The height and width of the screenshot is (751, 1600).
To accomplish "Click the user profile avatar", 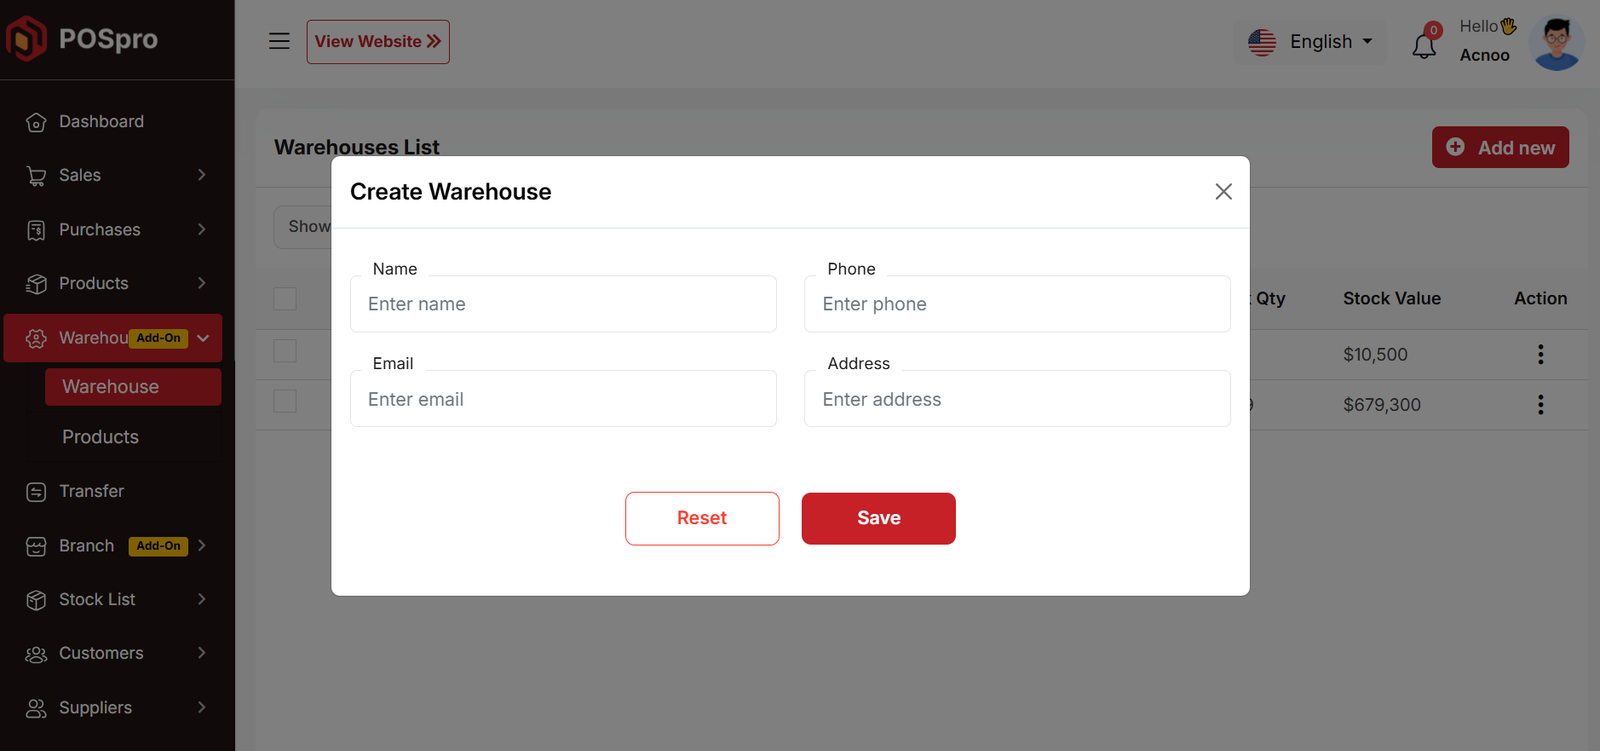I will click(x=1556, y=43).
